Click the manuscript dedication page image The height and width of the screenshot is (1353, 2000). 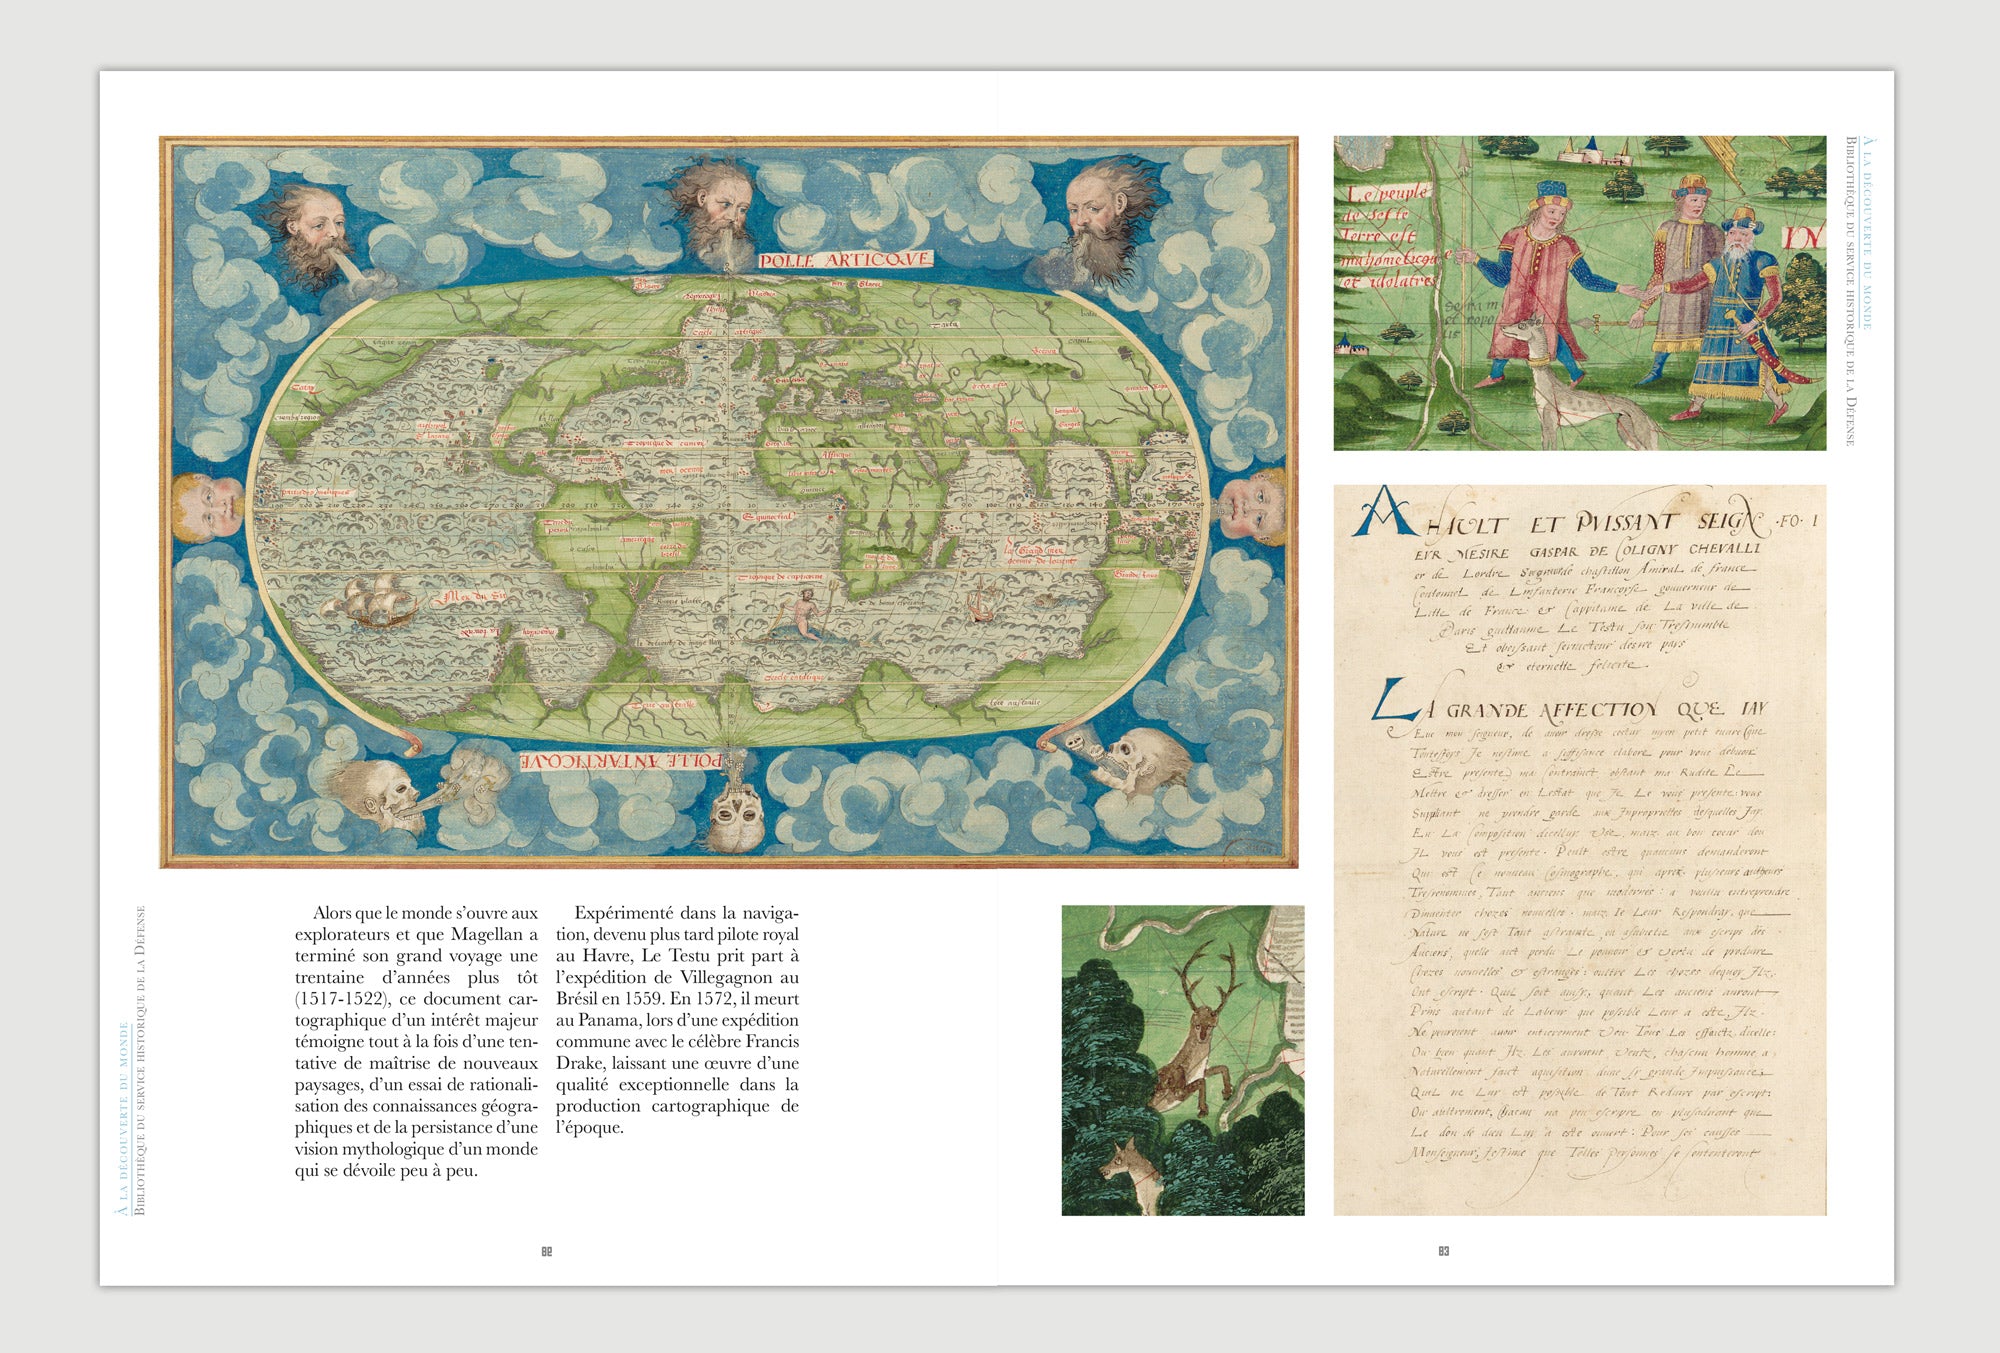pos(1580,851)
